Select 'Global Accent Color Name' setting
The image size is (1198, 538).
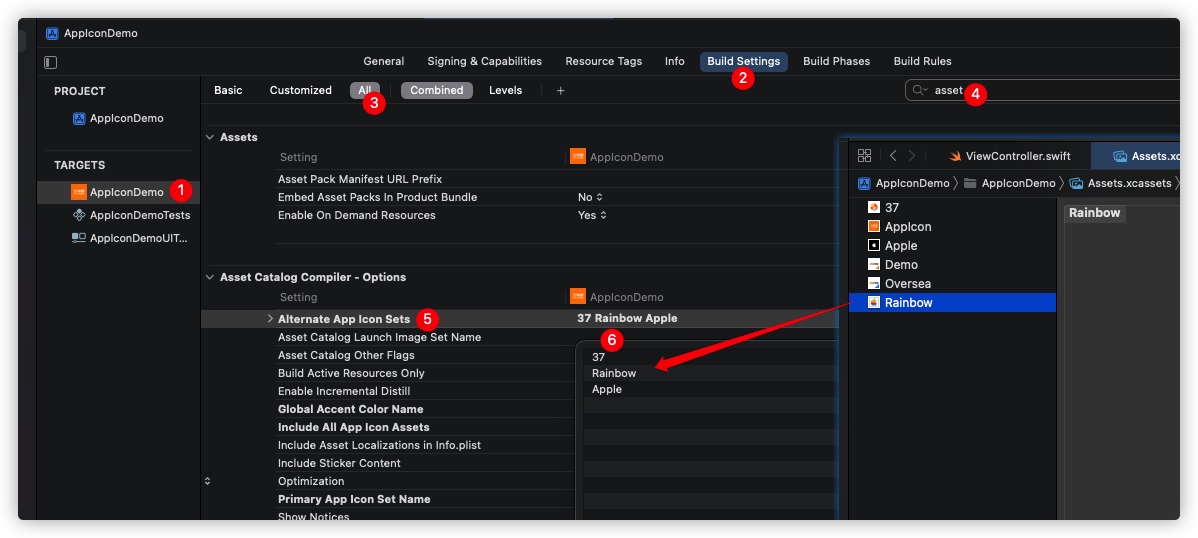coord(350,409)
